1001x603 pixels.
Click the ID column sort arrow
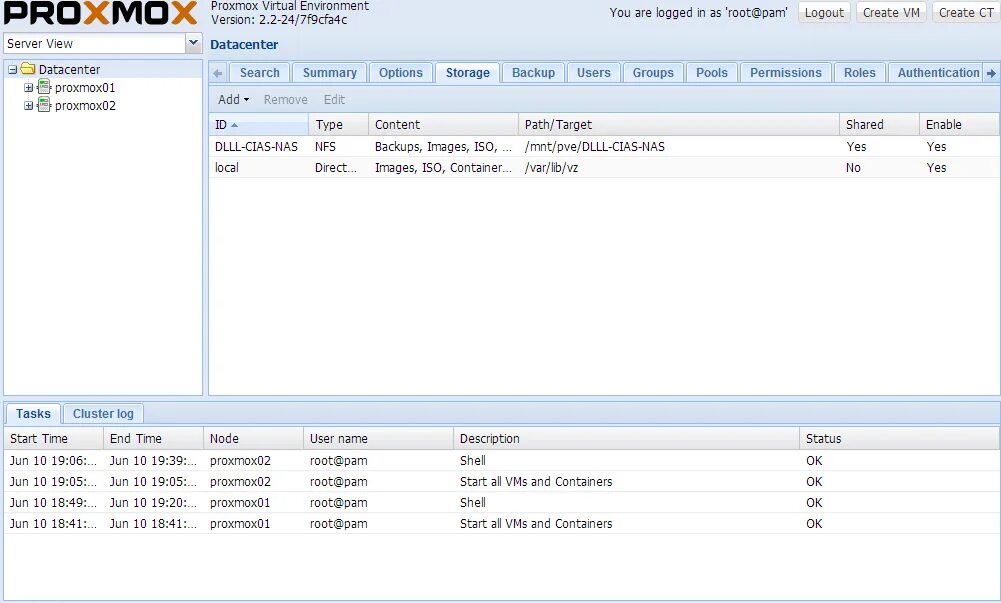[x=234, y=125]
